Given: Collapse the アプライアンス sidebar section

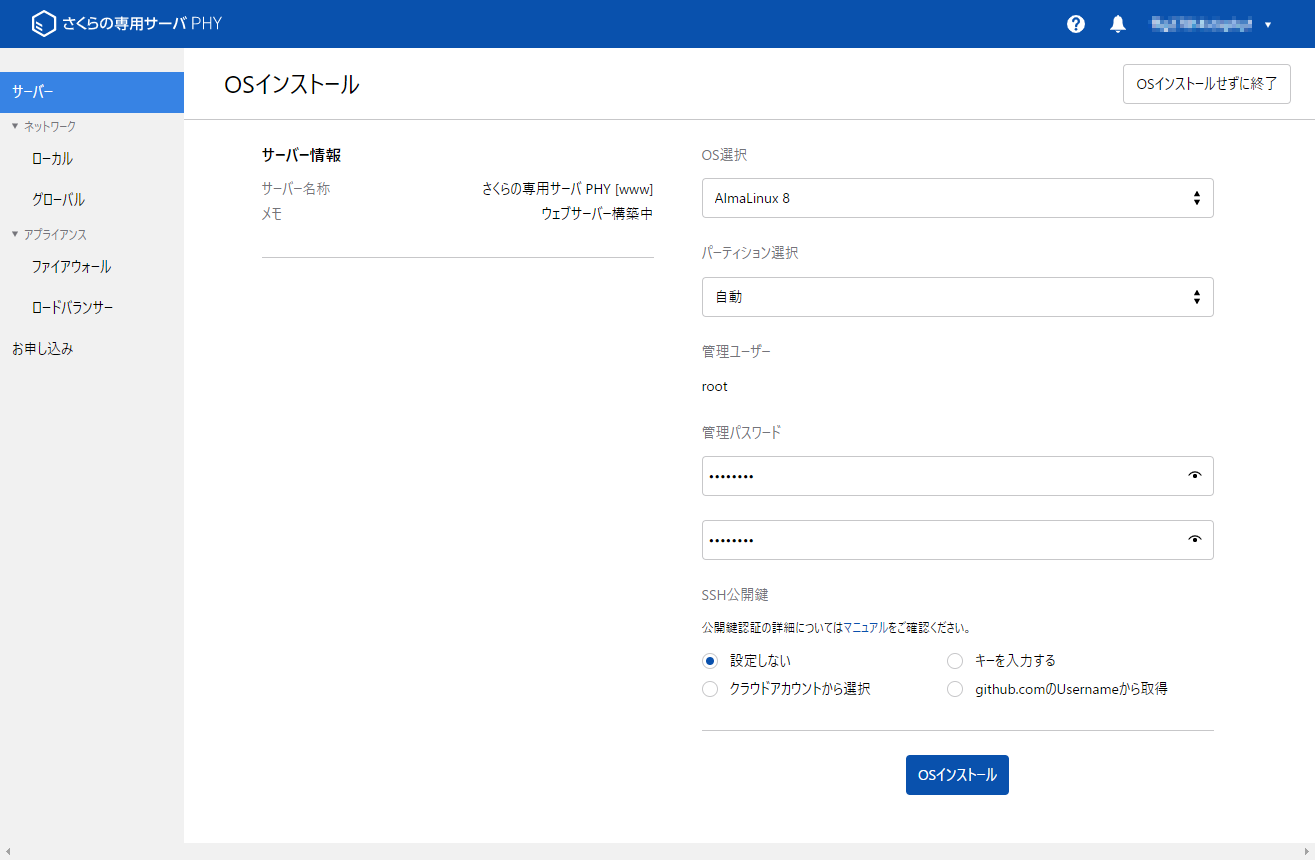Looking at the screenshot, I should pos(49,235).
